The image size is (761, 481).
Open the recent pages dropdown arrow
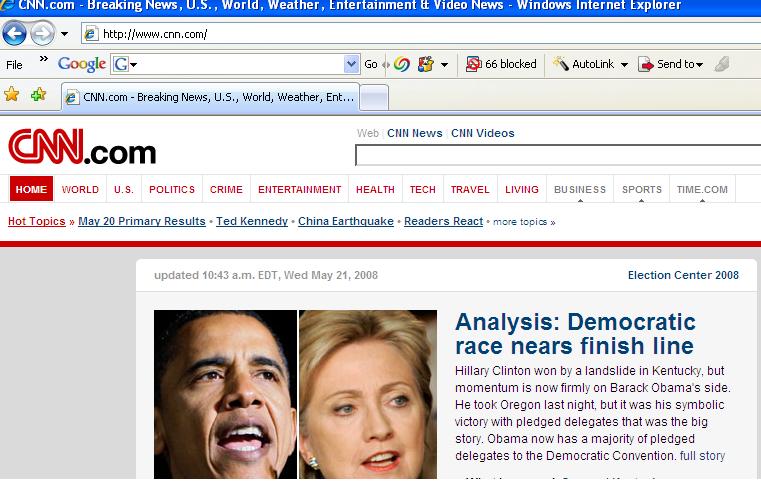[x=65, y=34]
